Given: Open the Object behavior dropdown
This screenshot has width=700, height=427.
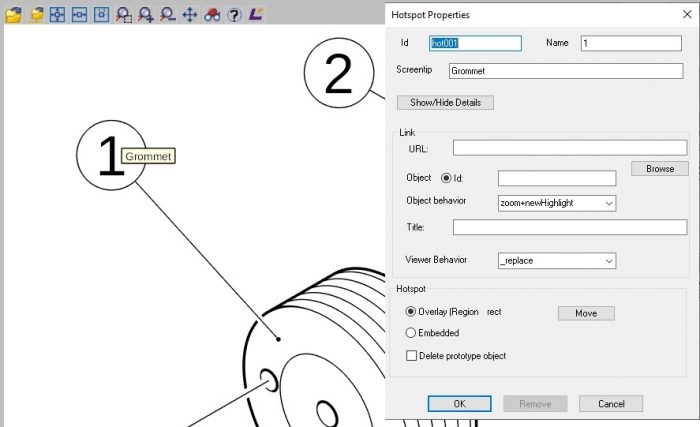Looking at the screenshot, I should [556, 203].
